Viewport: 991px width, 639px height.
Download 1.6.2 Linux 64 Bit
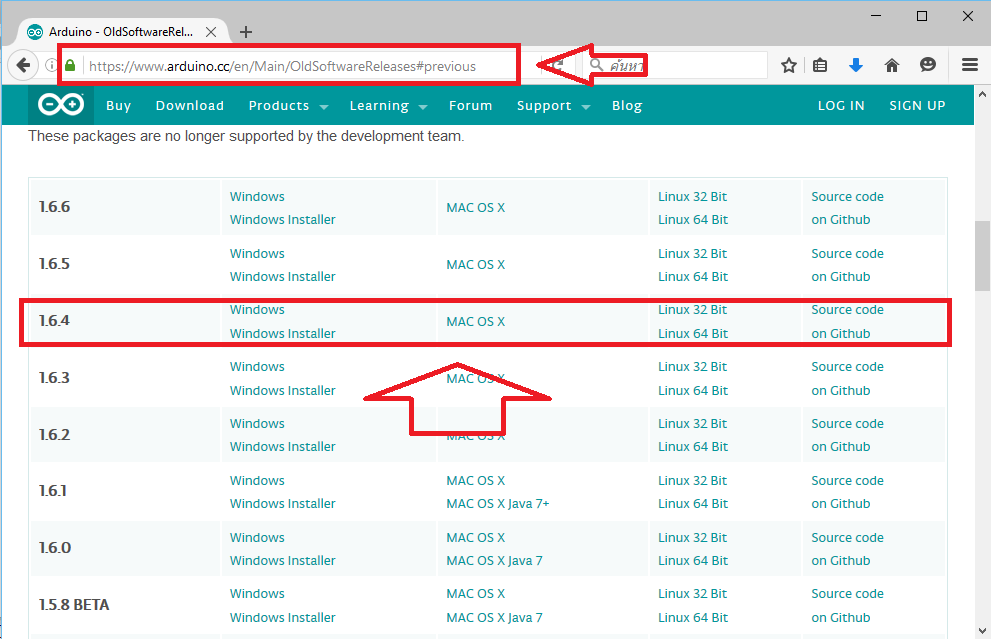[693, 446]
